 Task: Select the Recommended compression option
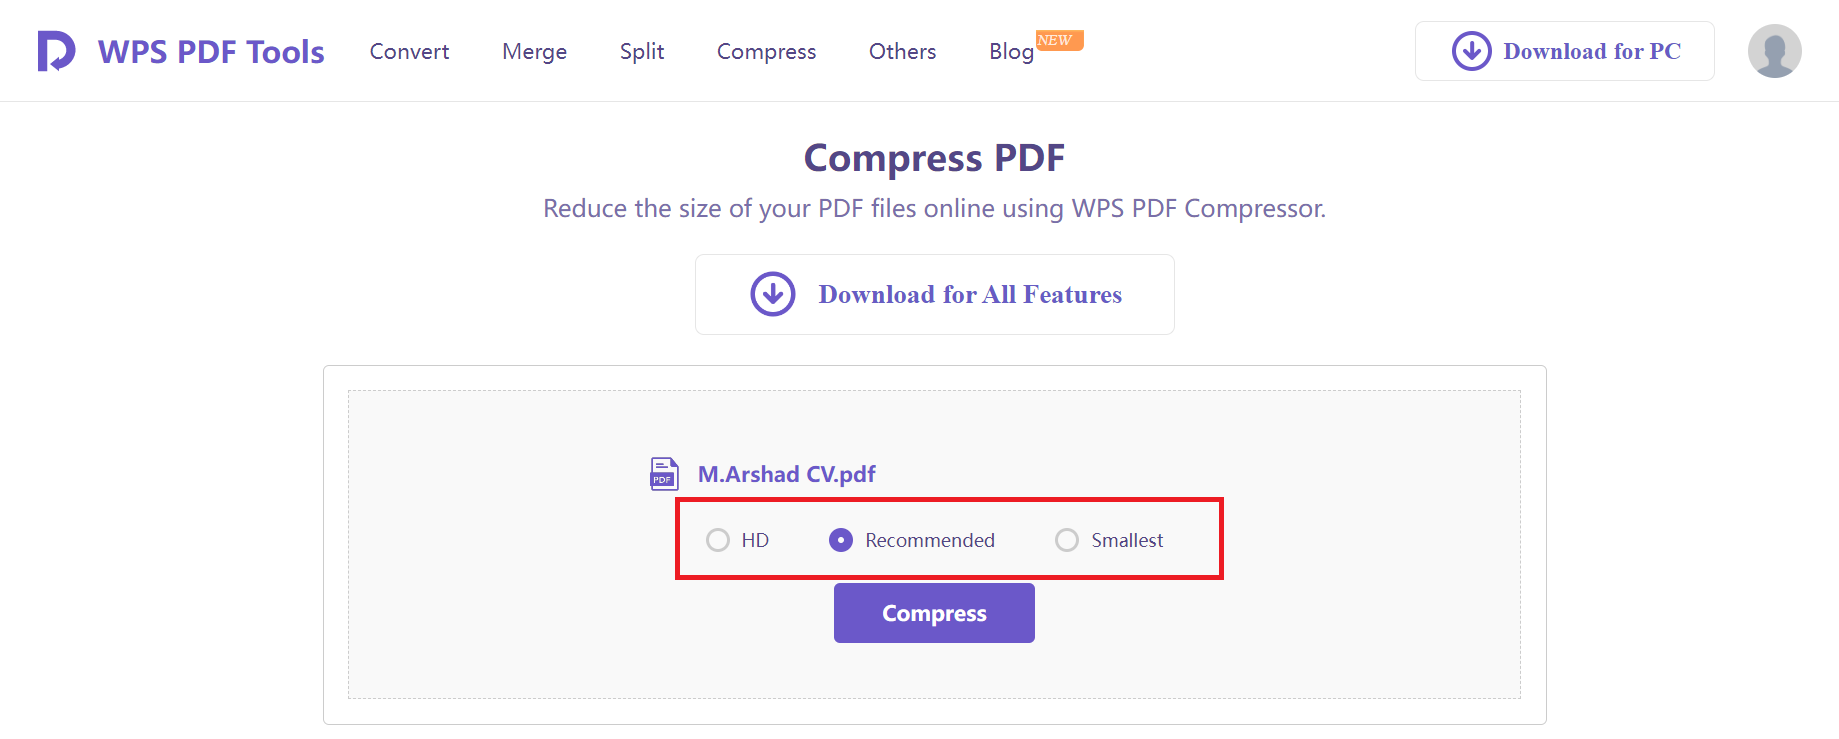(x=840, y=540)
